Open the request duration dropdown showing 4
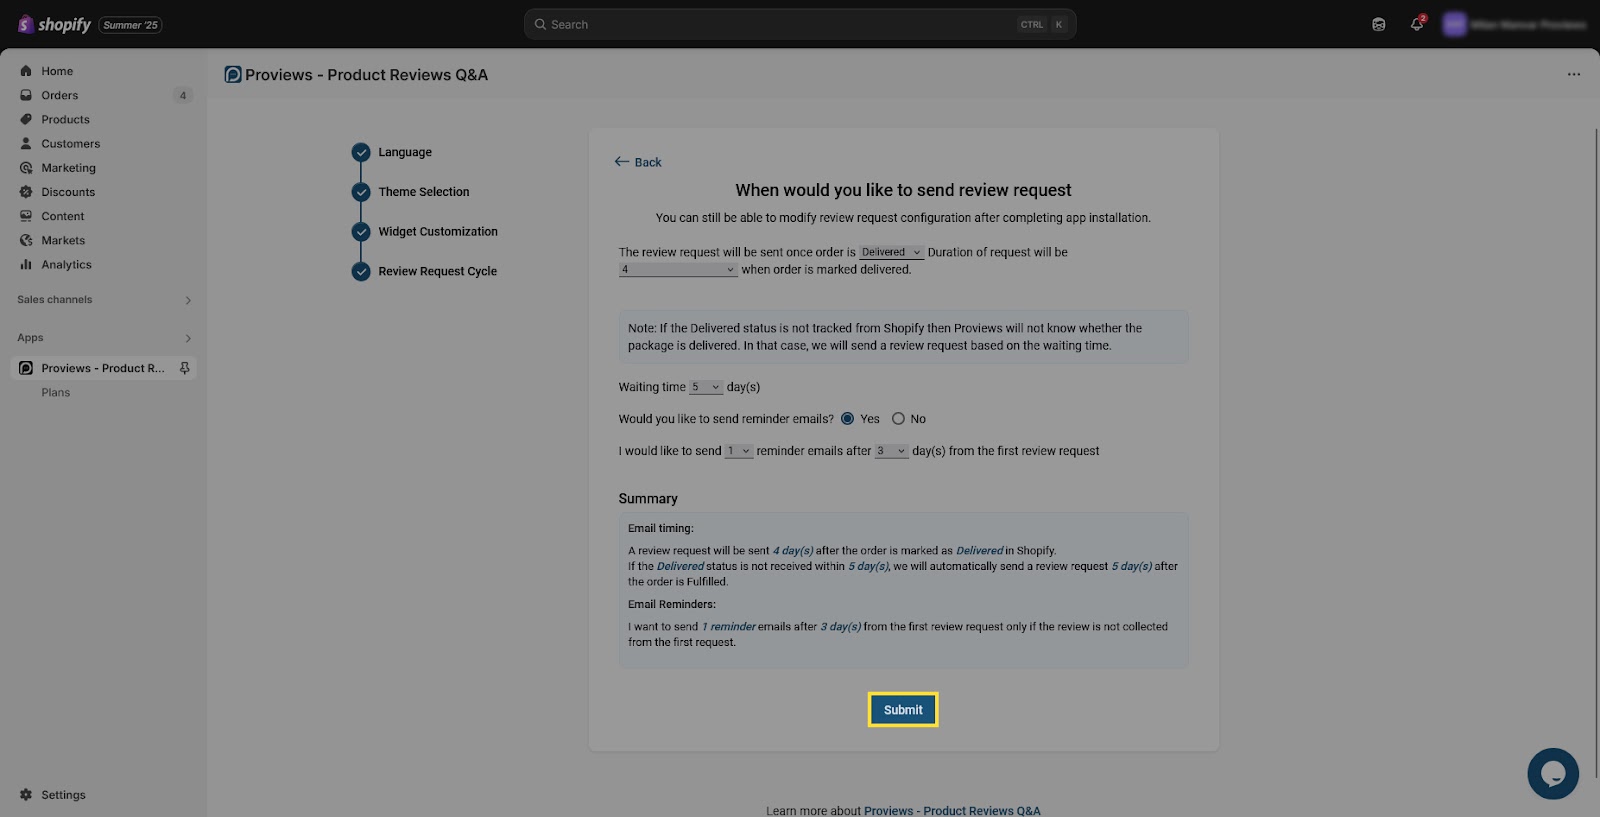 [x=678, y=270]
